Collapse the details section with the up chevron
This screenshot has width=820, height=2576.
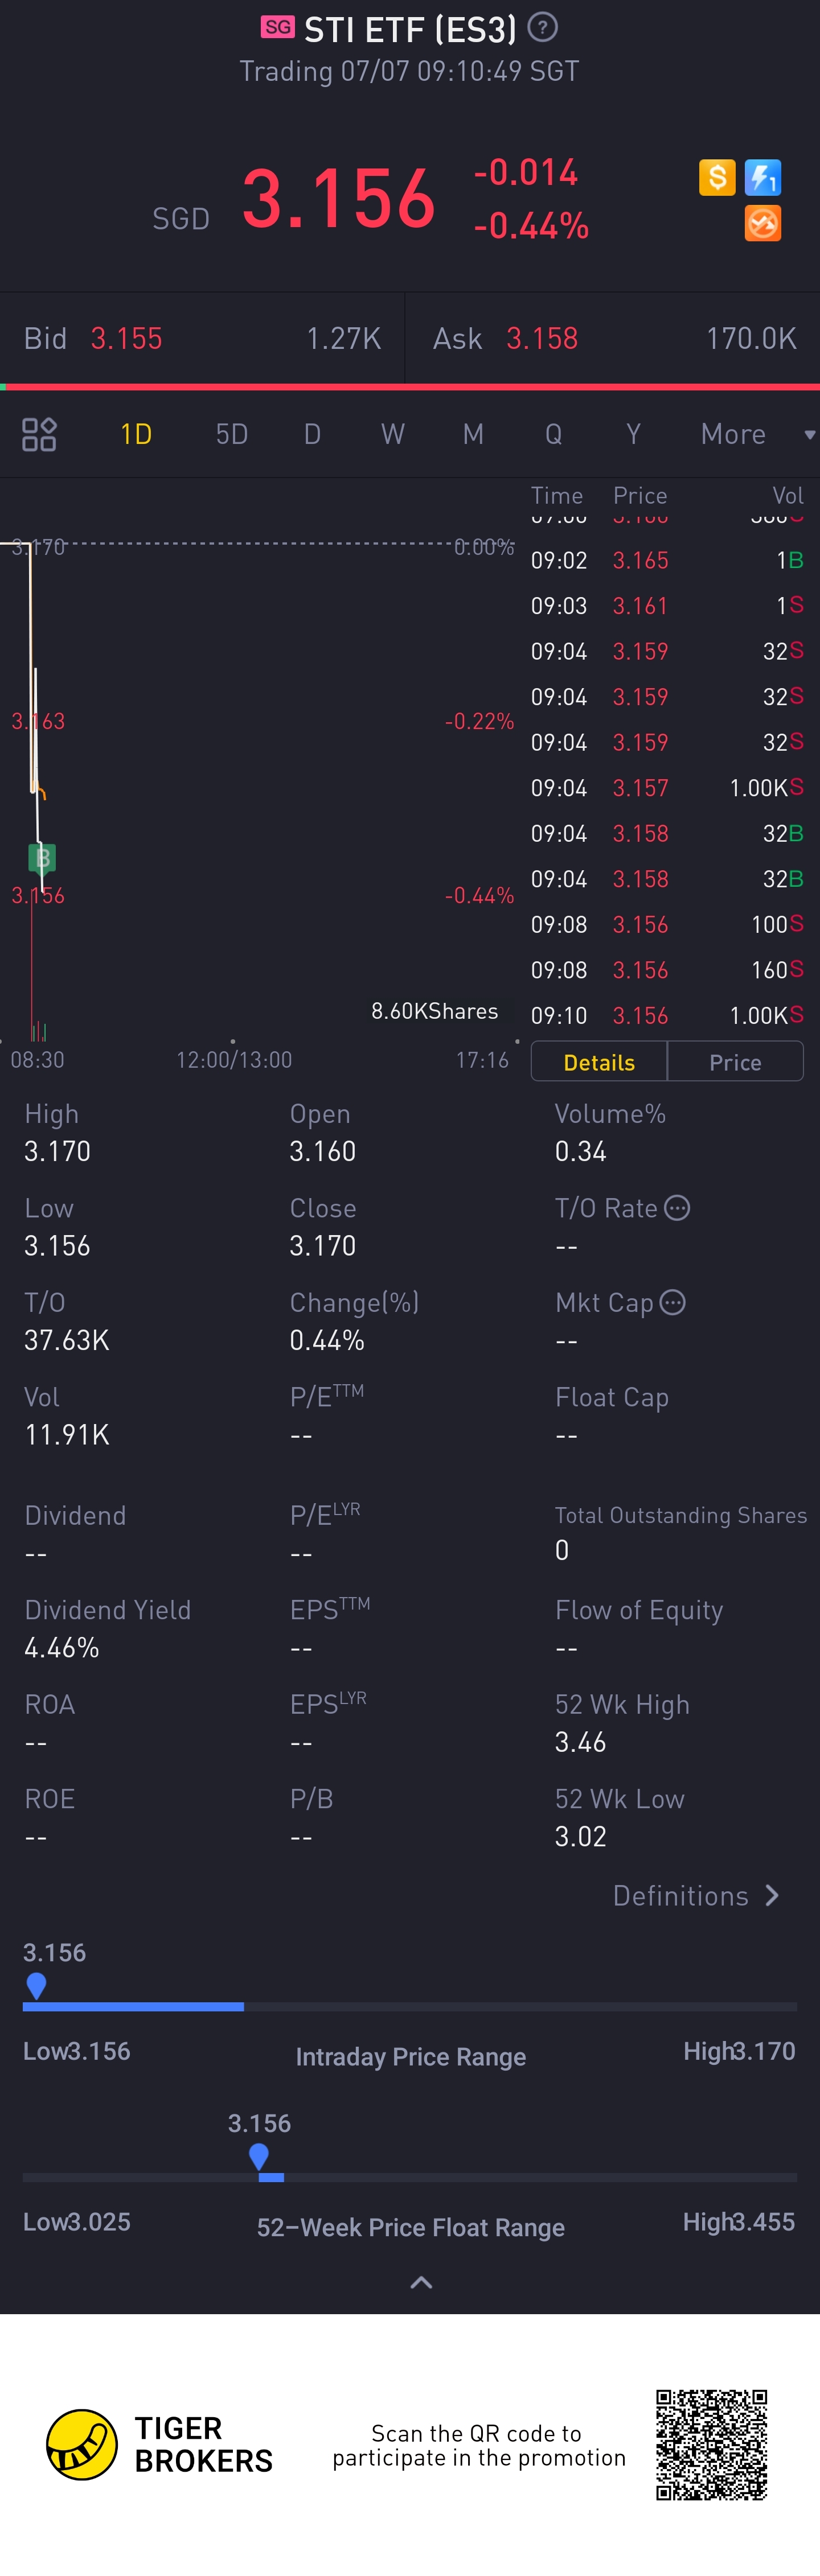point(421,2283)
